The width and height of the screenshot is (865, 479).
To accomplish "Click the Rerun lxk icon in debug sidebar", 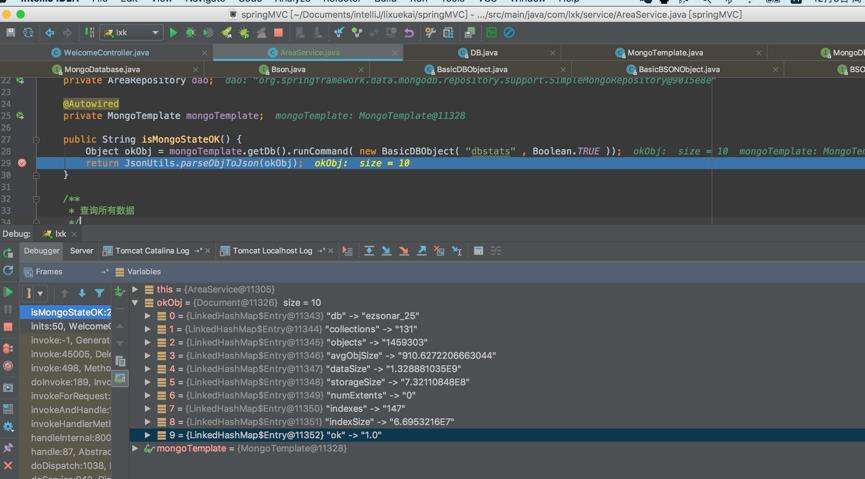I will click(x=8, y=253).
